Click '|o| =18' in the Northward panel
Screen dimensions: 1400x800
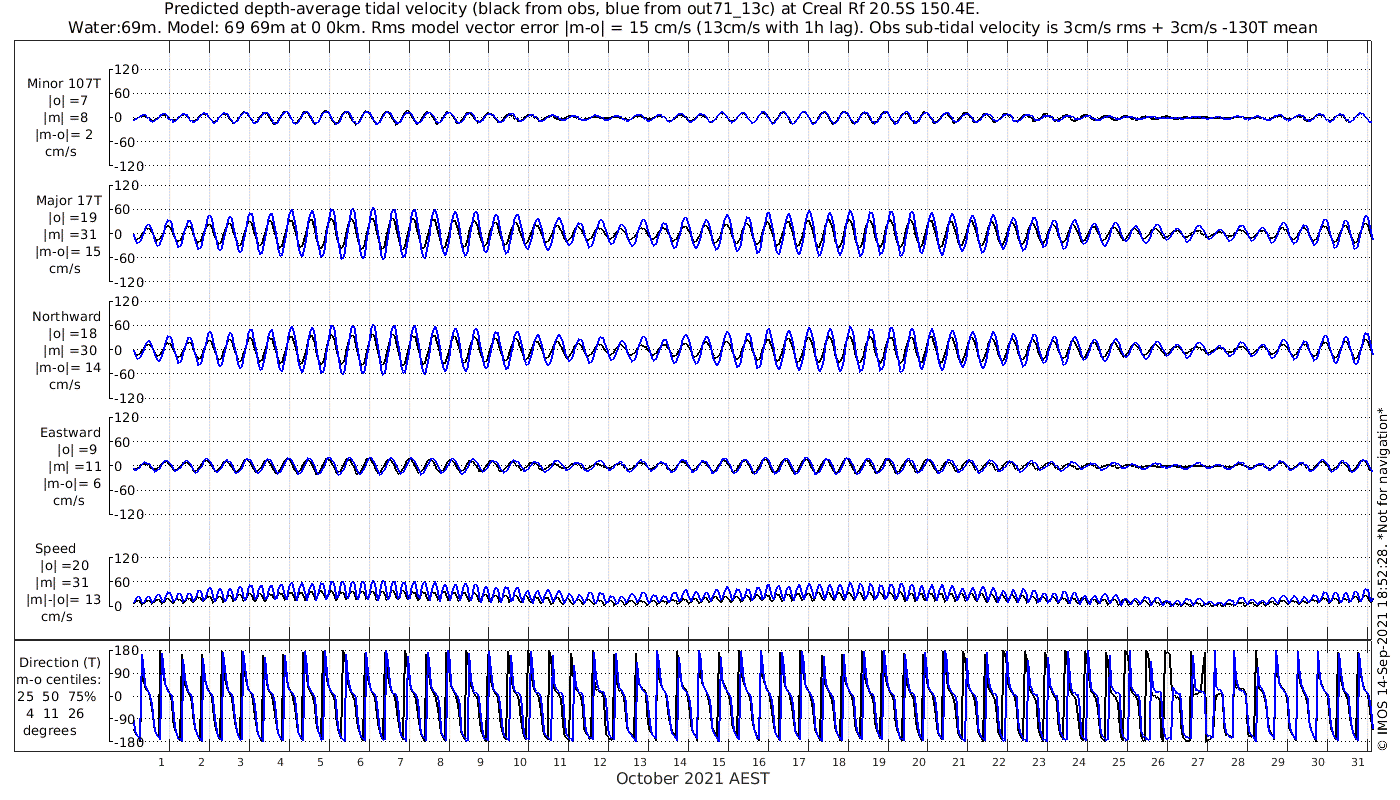tap(73, 333)
